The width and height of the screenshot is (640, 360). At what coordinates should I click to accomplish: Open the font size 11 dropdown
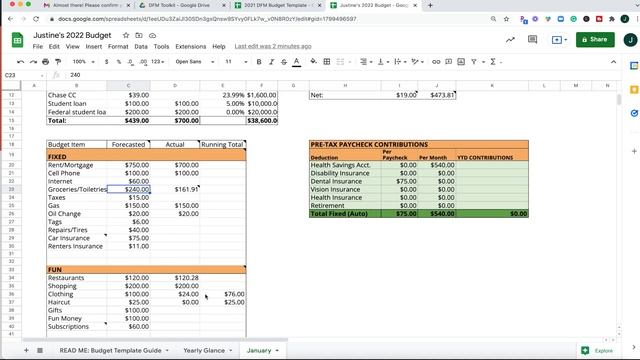click(237, 62)
